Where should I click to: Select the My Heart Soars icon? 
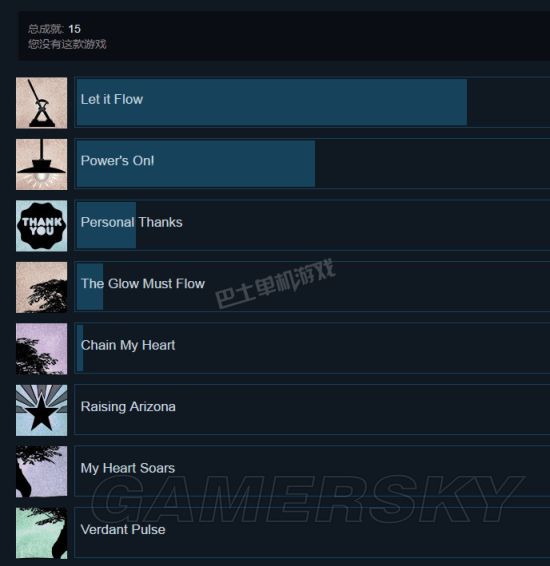pyautogui.click(x=42, y=471)
